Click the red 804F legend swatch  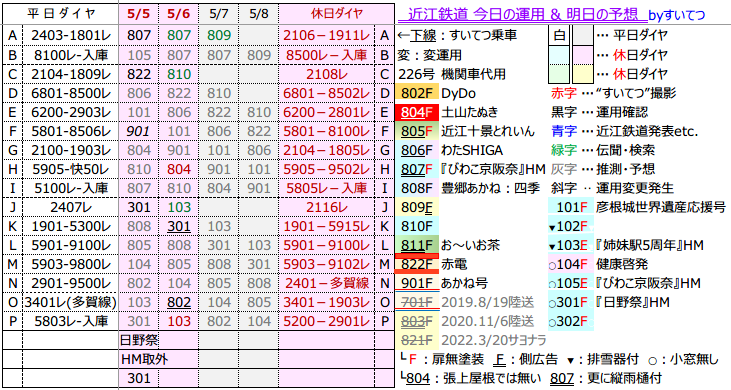click(x=417, y=112)
